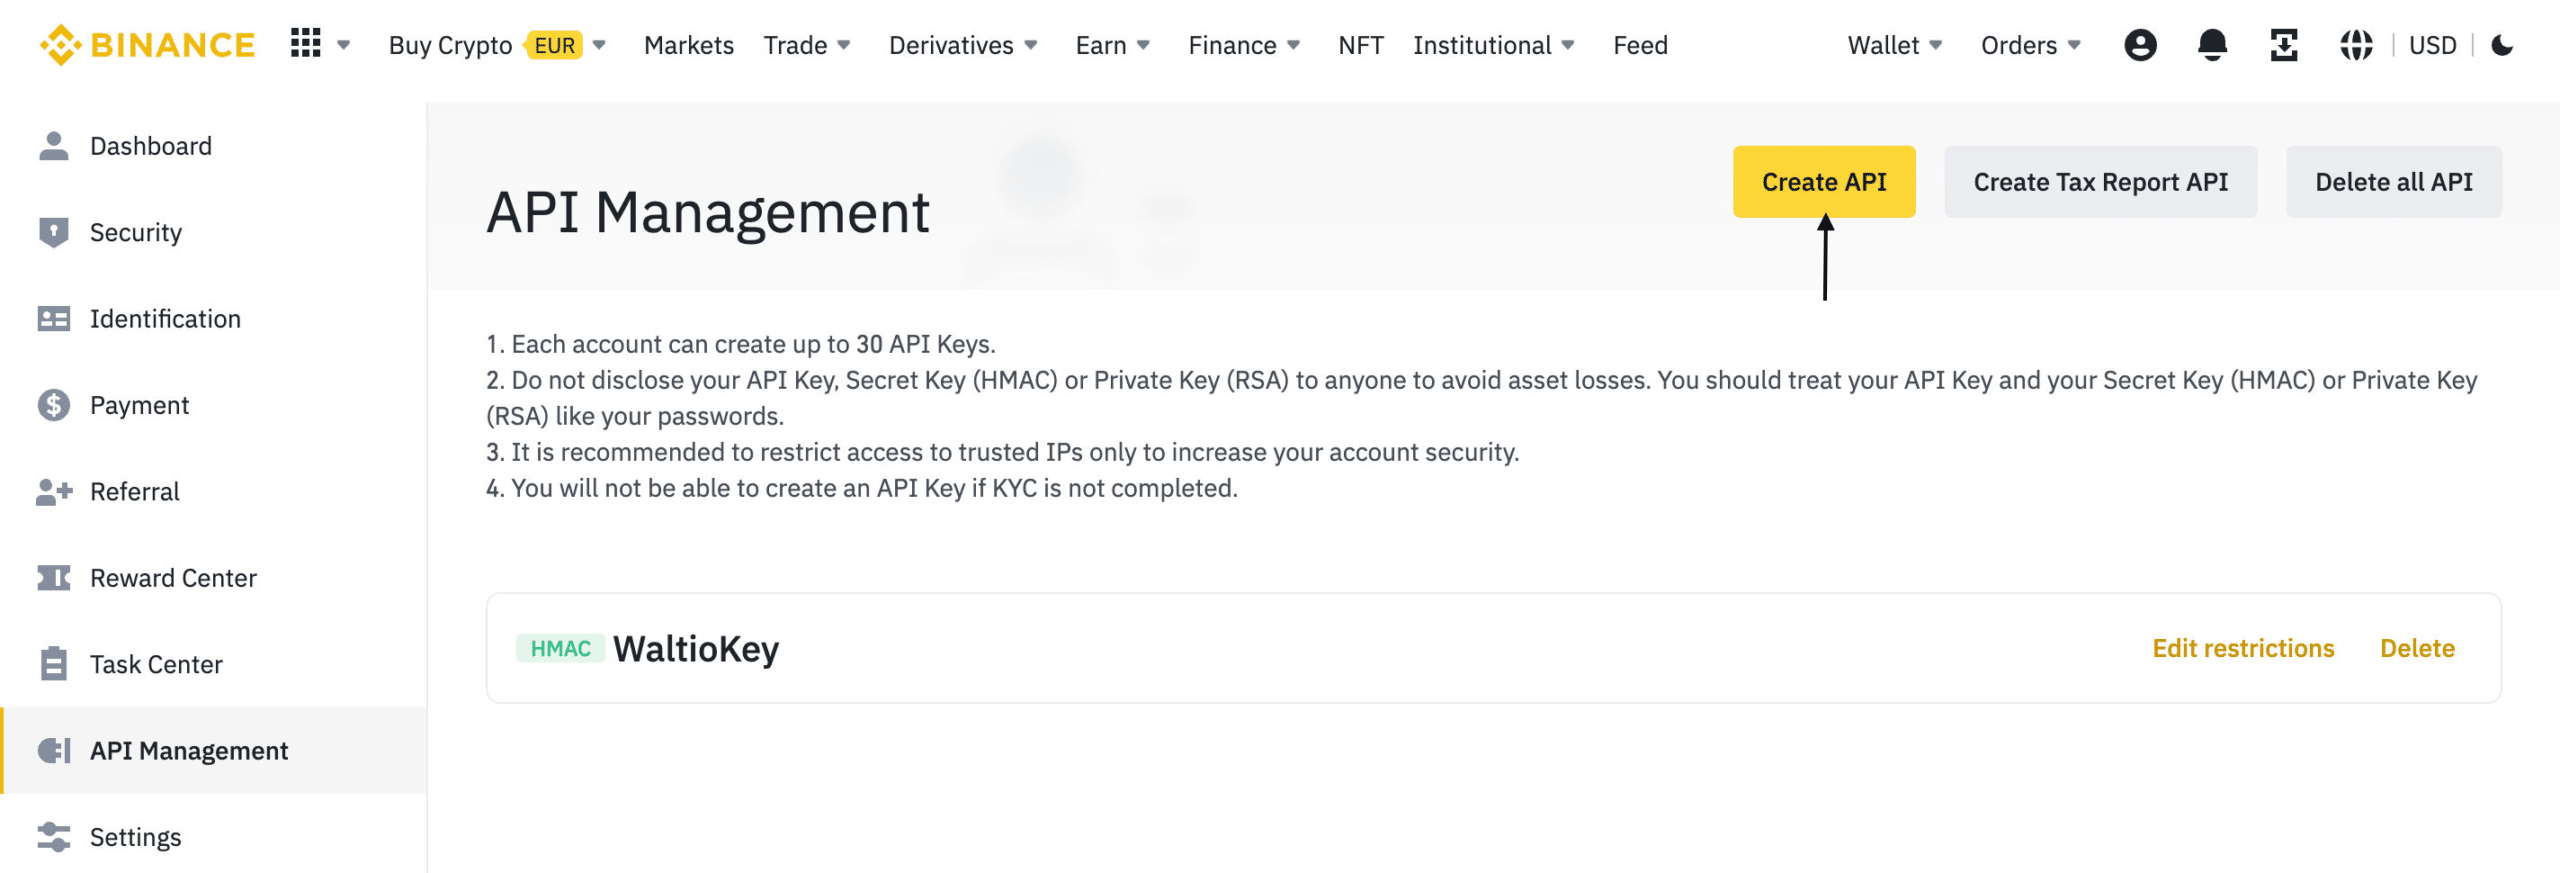Open the user profile icon
Viewport: 2560px width, 873px height.
pyautogui.click(x=2140, y=45)
